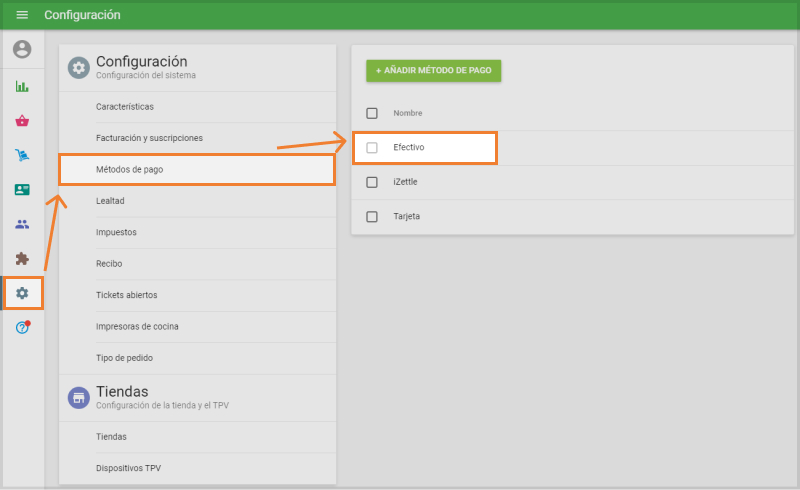
Task: Open the user account profile icon
Action: point(22,49)
